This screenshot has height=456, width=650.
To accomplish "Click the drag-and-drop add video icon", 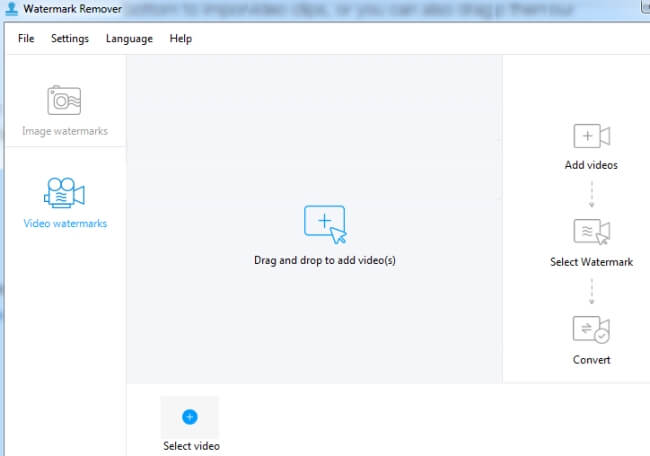I will (325, 224).
